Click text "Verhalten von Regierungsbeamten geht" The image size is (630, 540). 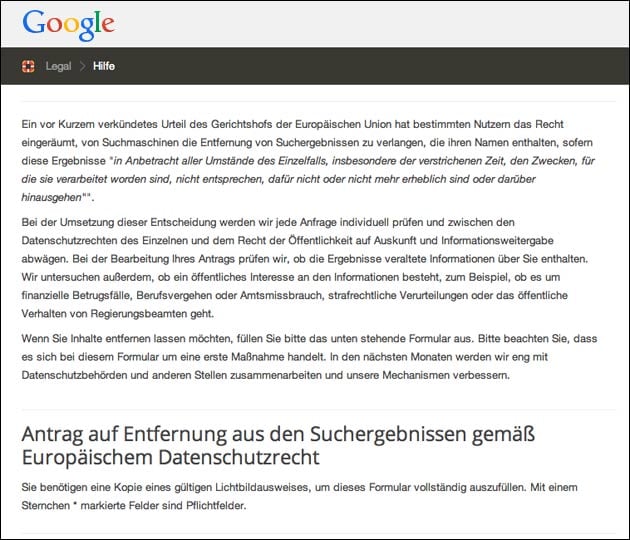click(118, 314)
